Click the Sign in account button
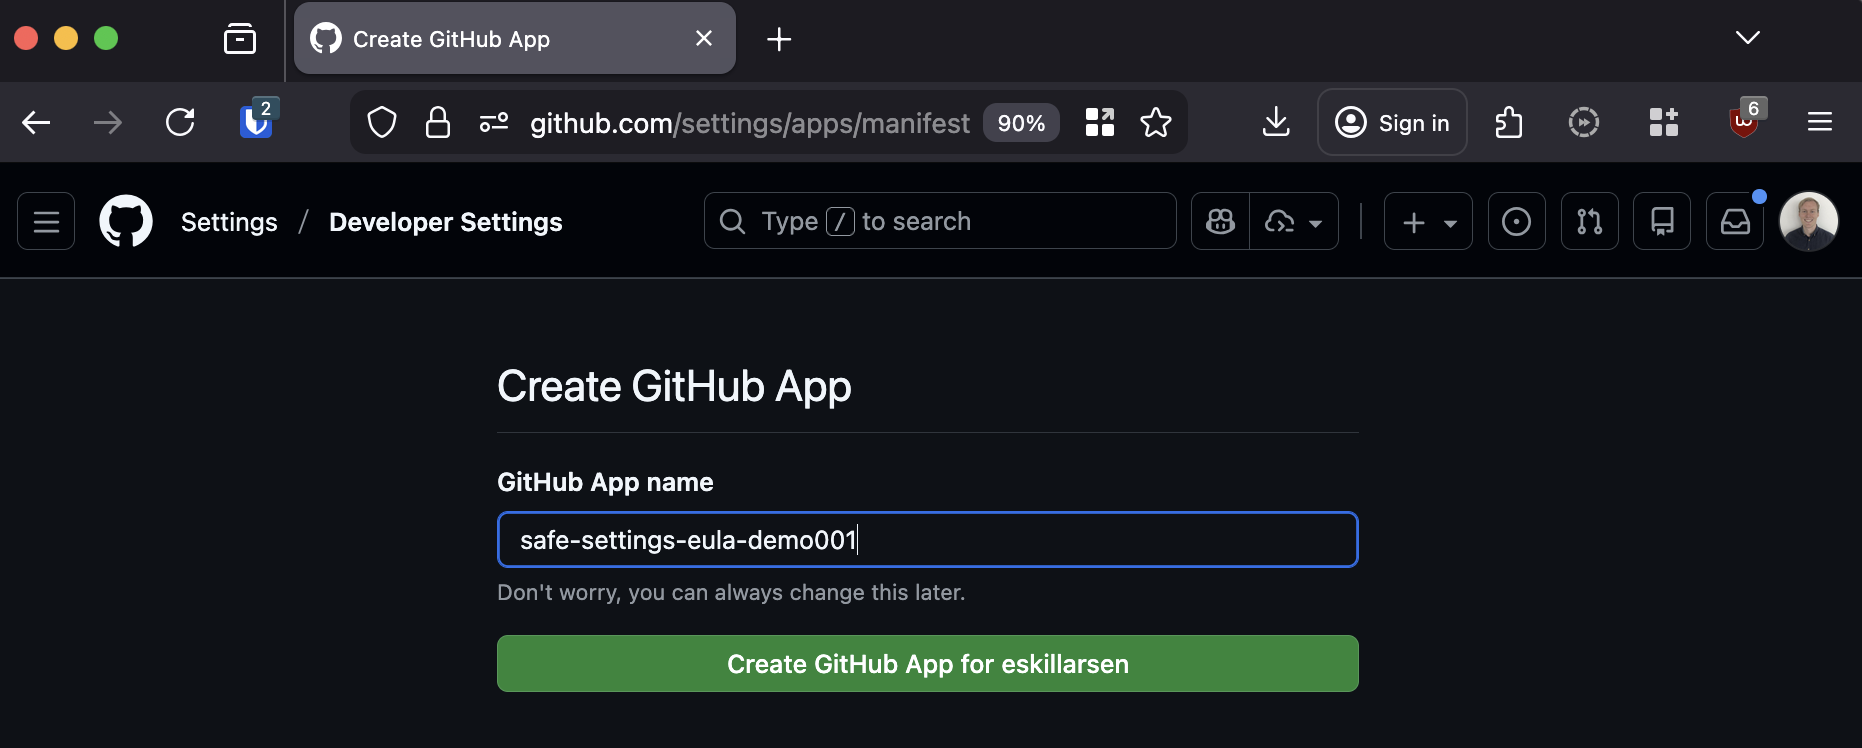1862x748 pixels. point(1392,122)
